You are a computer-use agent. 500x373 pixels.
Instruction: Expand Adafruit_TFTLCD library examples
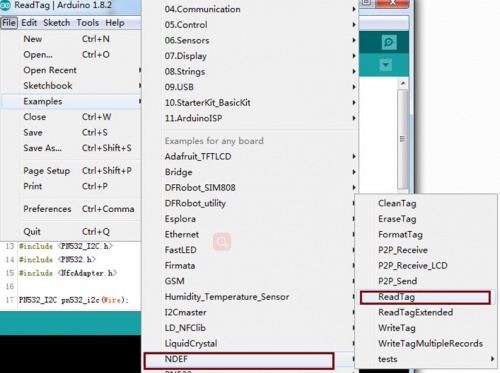click(x=251, y=156)
